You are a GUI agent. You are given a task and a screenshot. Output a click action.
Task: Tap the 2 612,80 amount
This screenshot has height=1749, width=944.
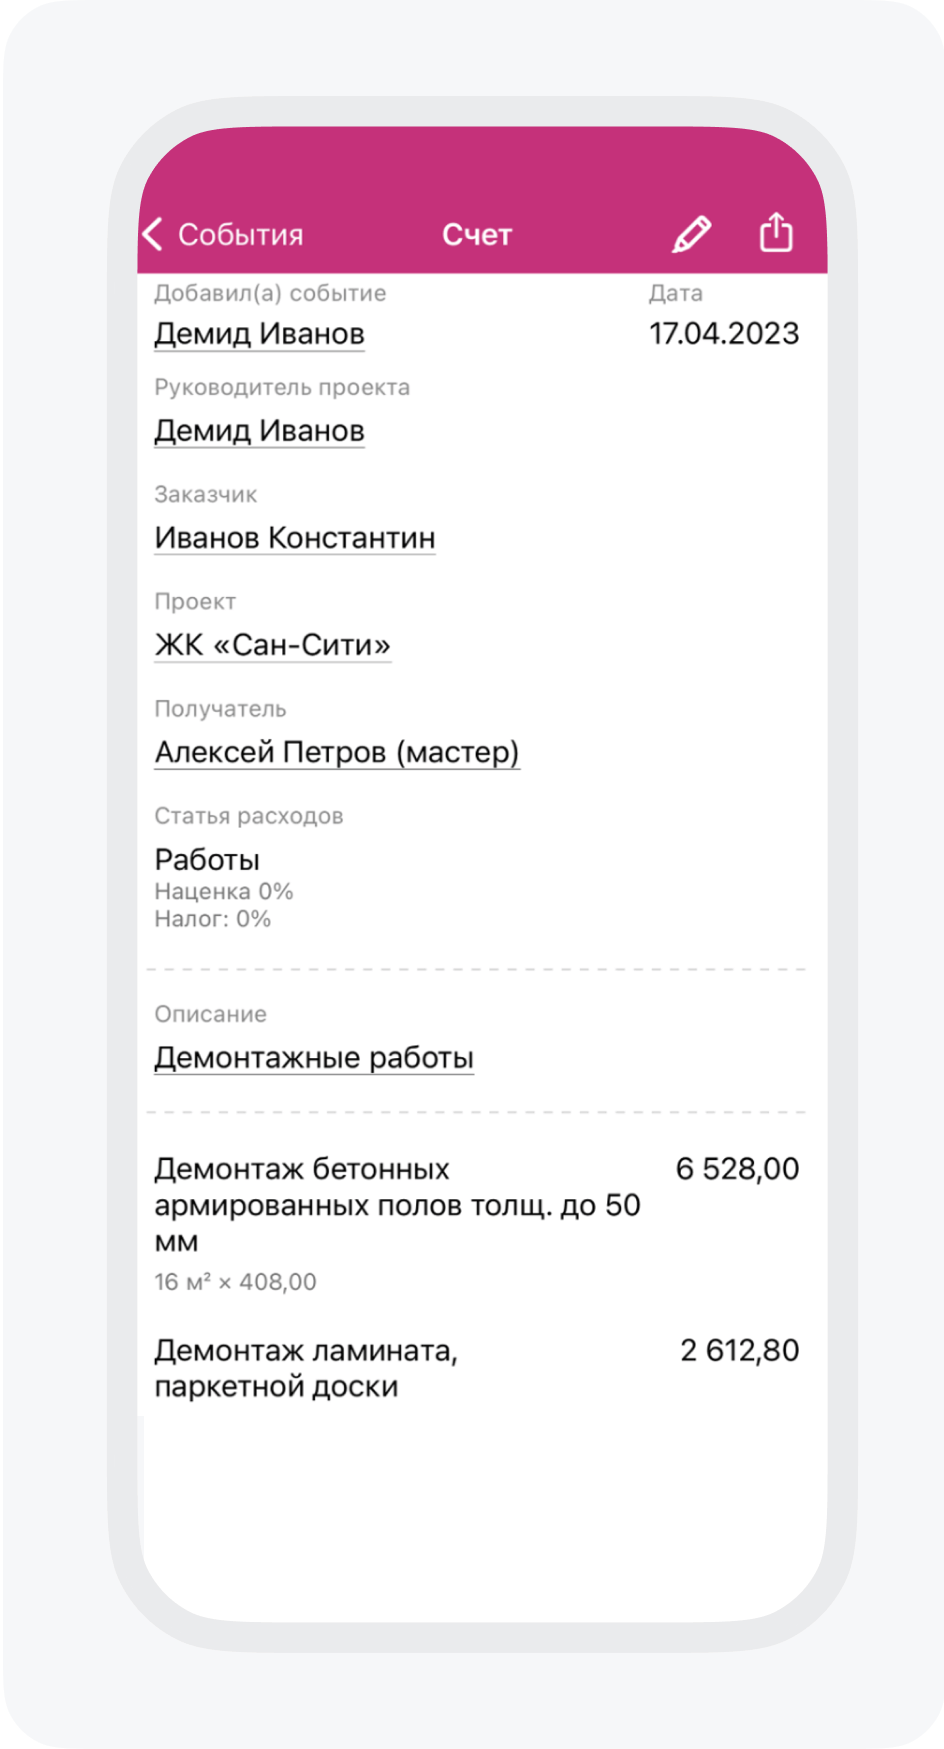[x=740, y=1351]
